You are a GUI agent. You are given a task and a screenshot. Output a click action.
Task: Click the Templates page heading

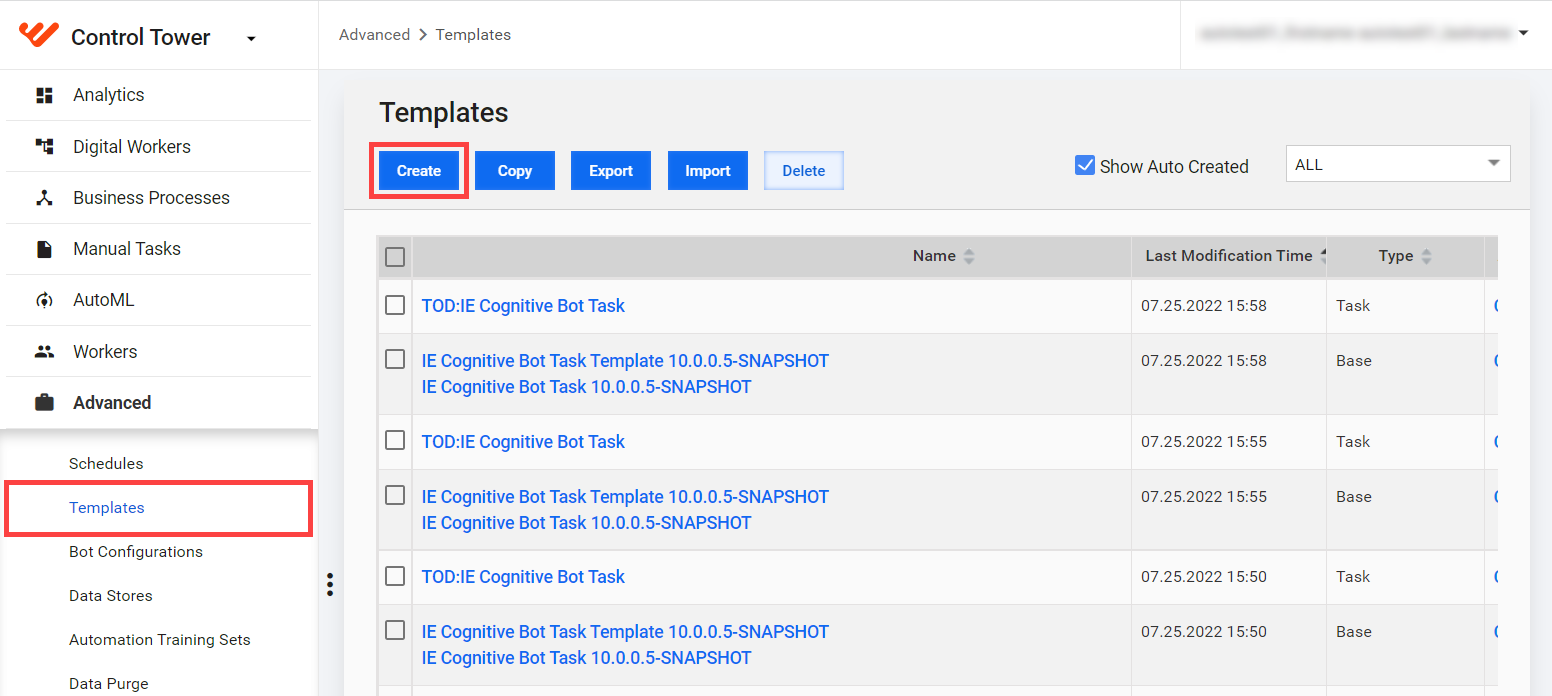[x=444, y=113]
